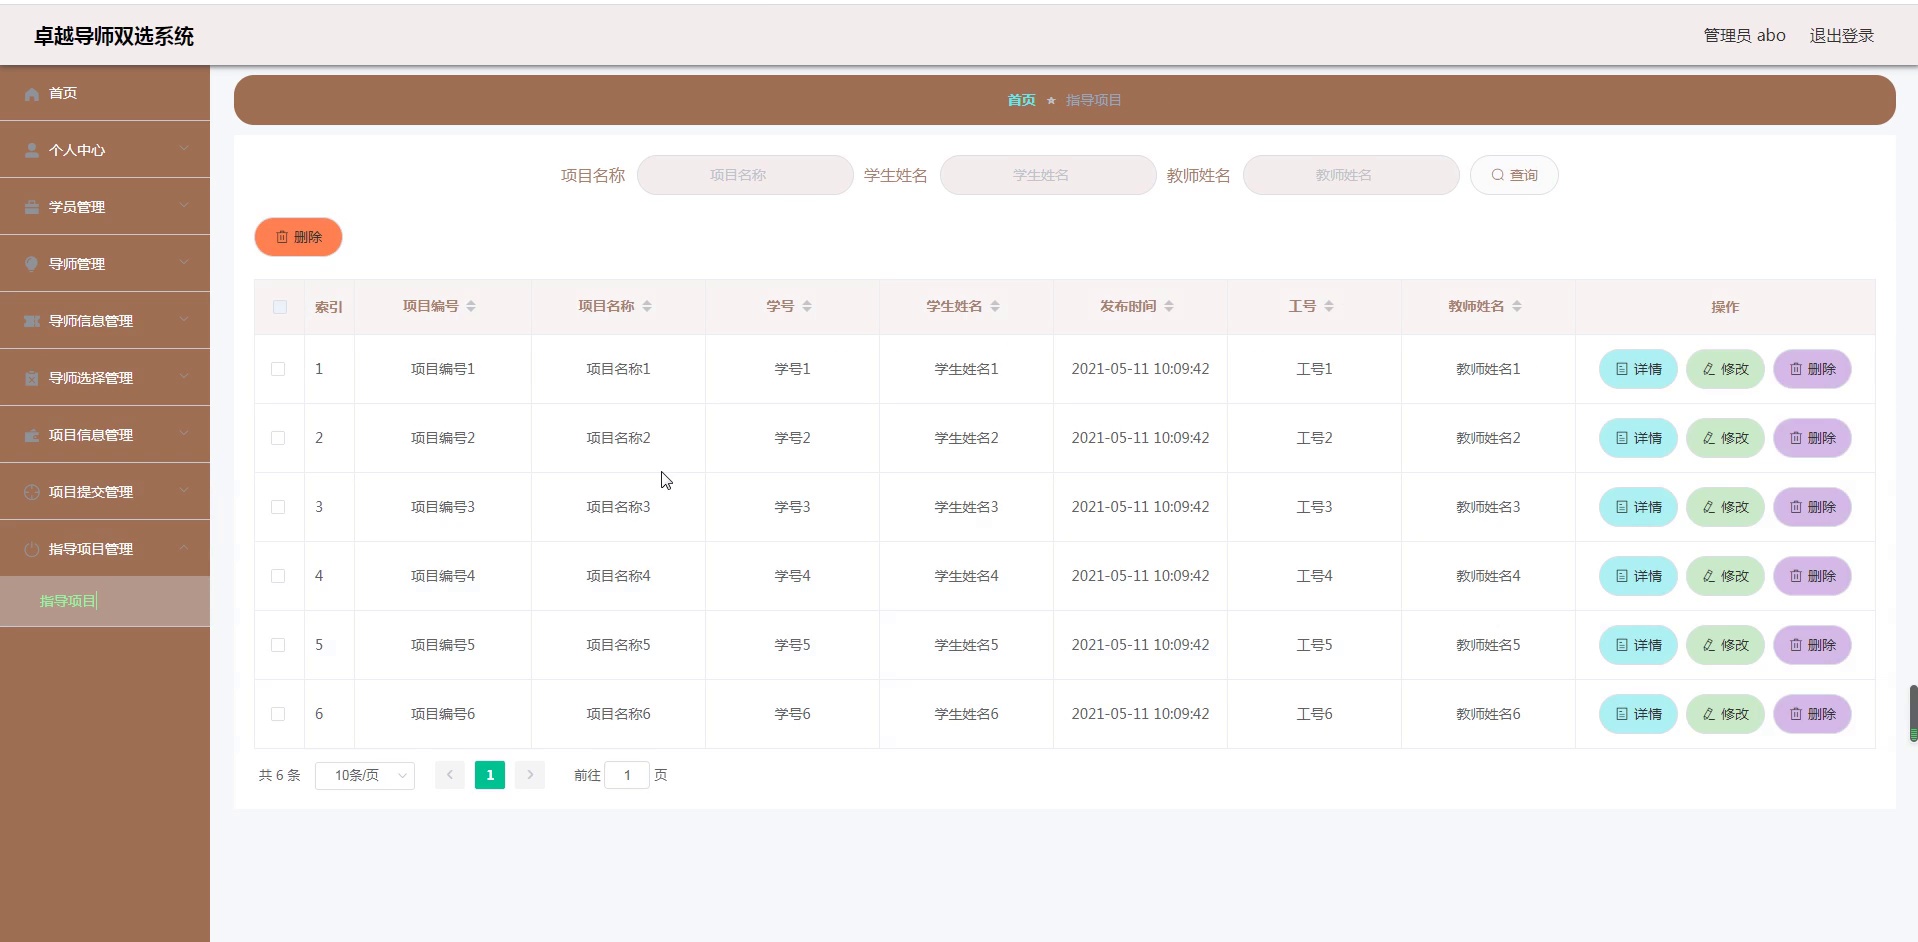This screenshot has width=1918, height=942.
Task: Click the home icon beside 首页 in sidebar
Action: click(32, 94)
